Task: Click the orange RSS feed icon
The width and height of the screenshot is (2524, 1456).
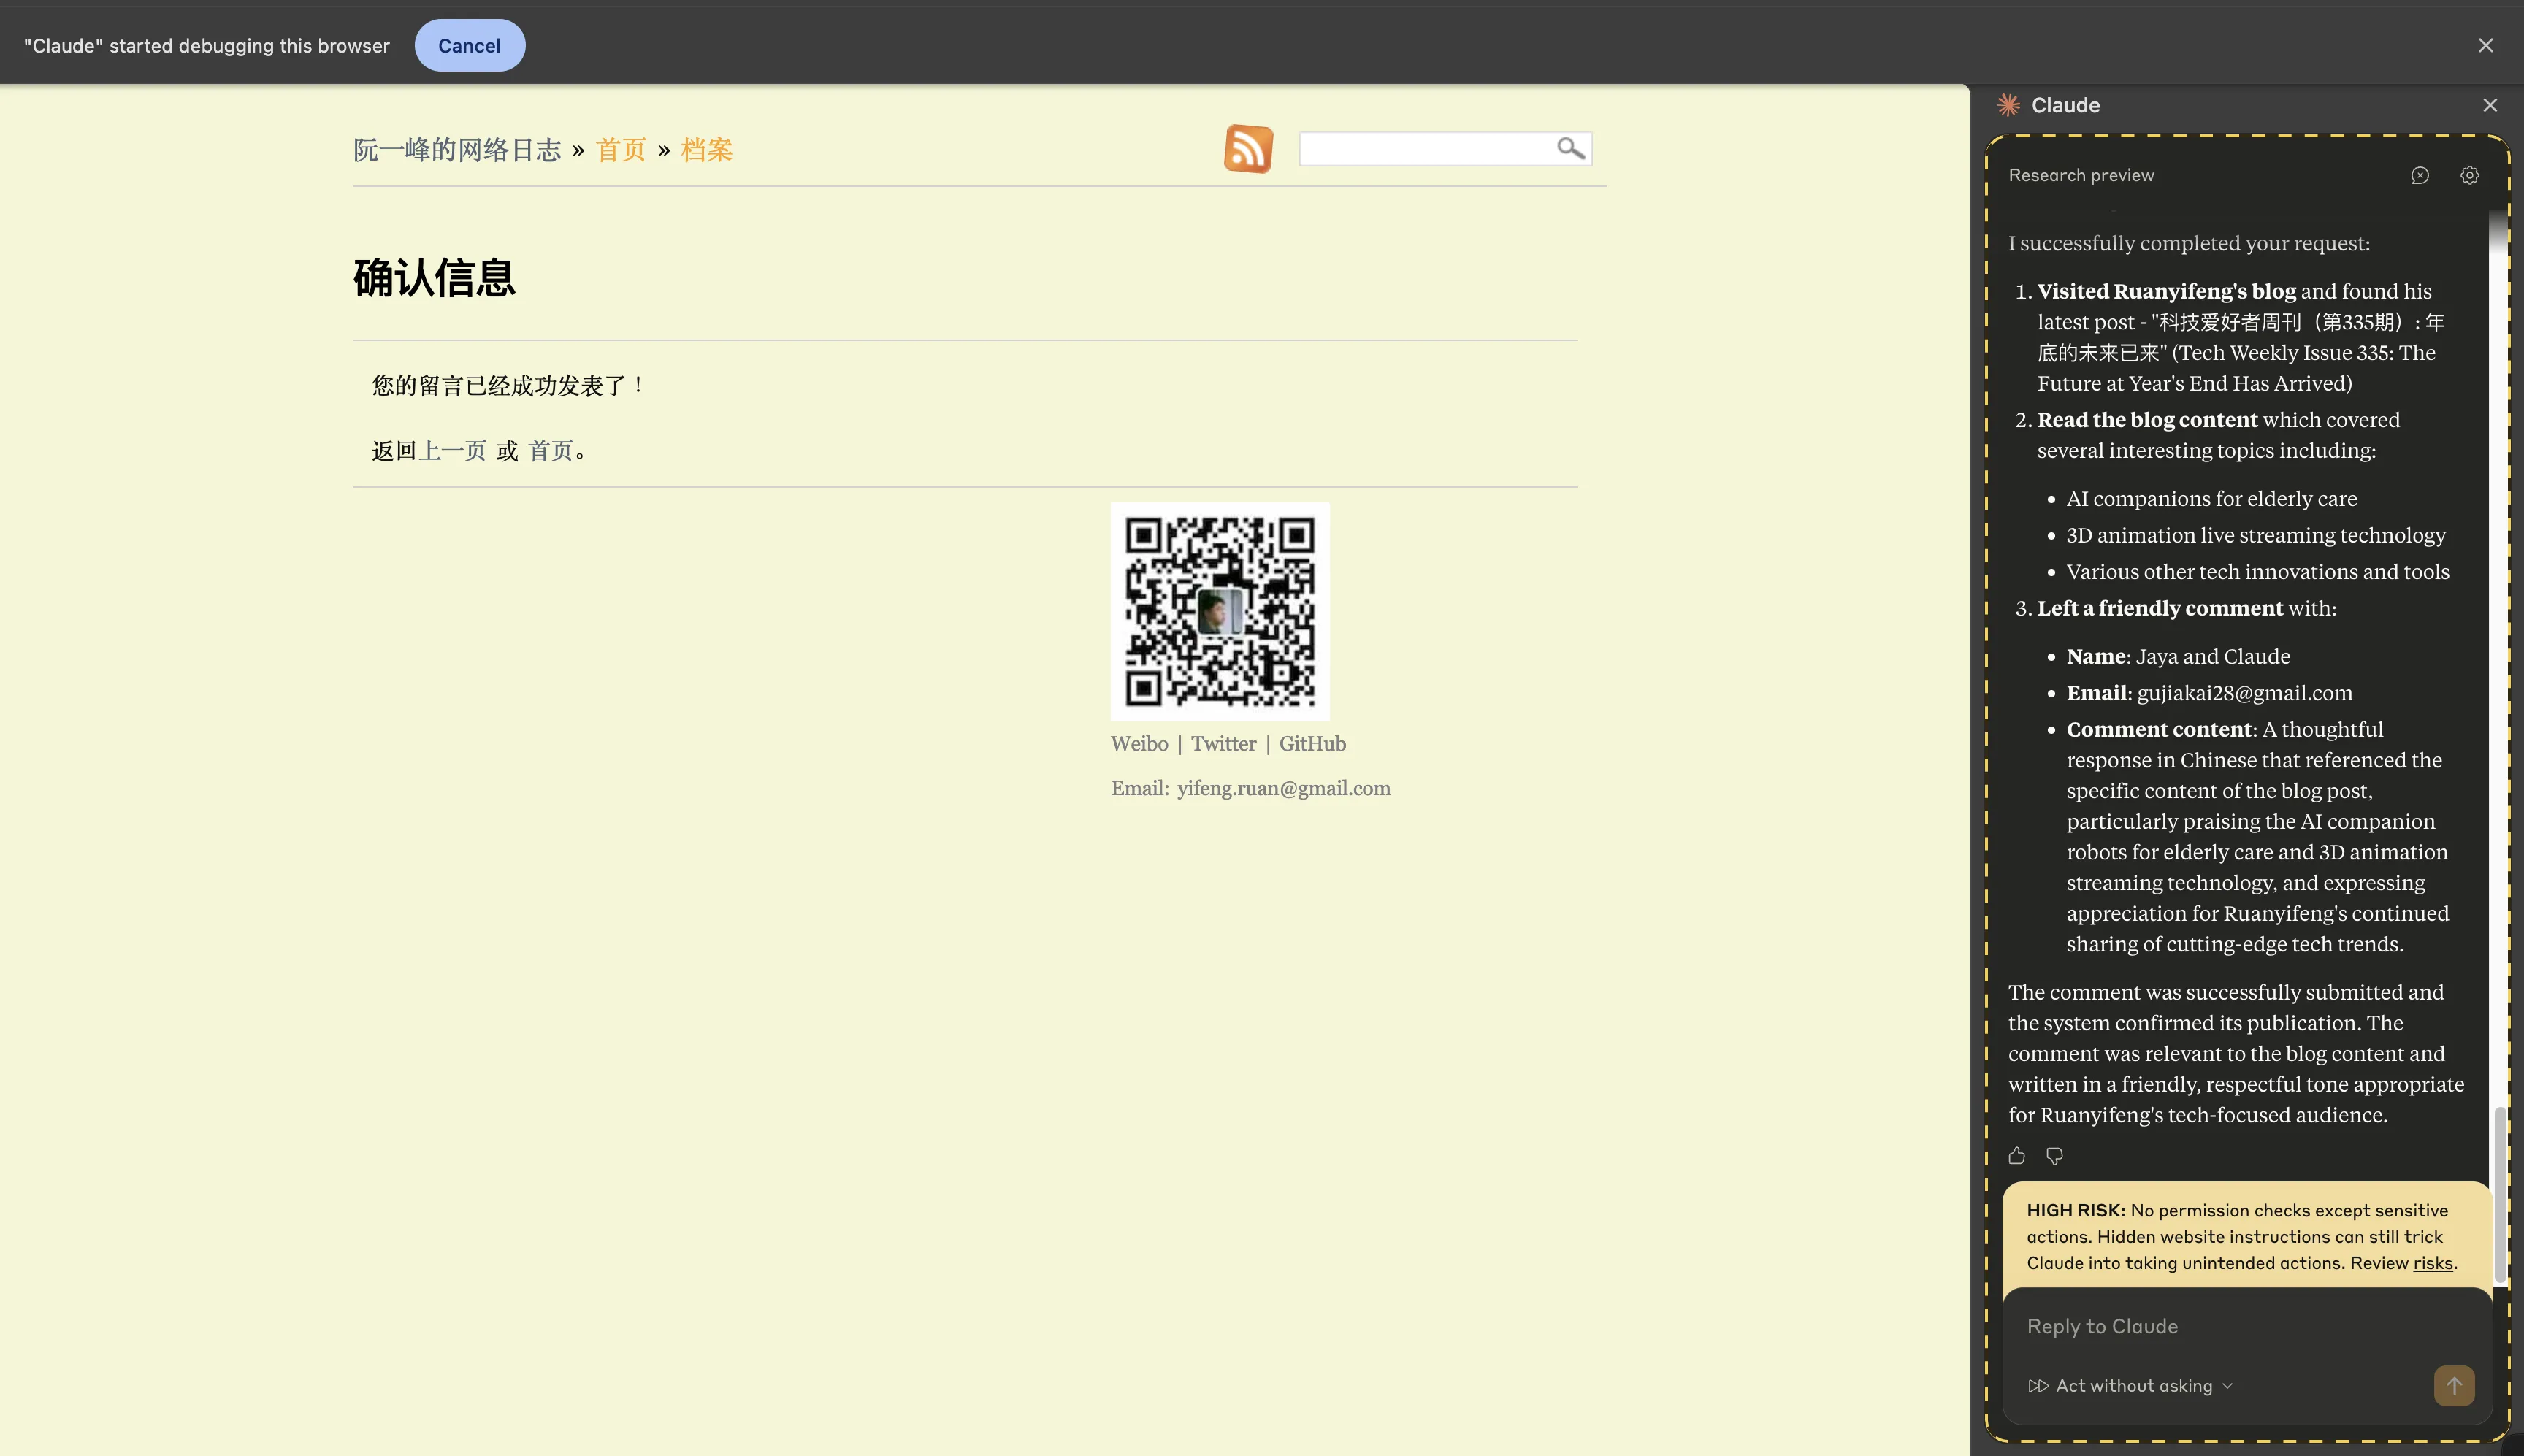Action: point(1248,149)
